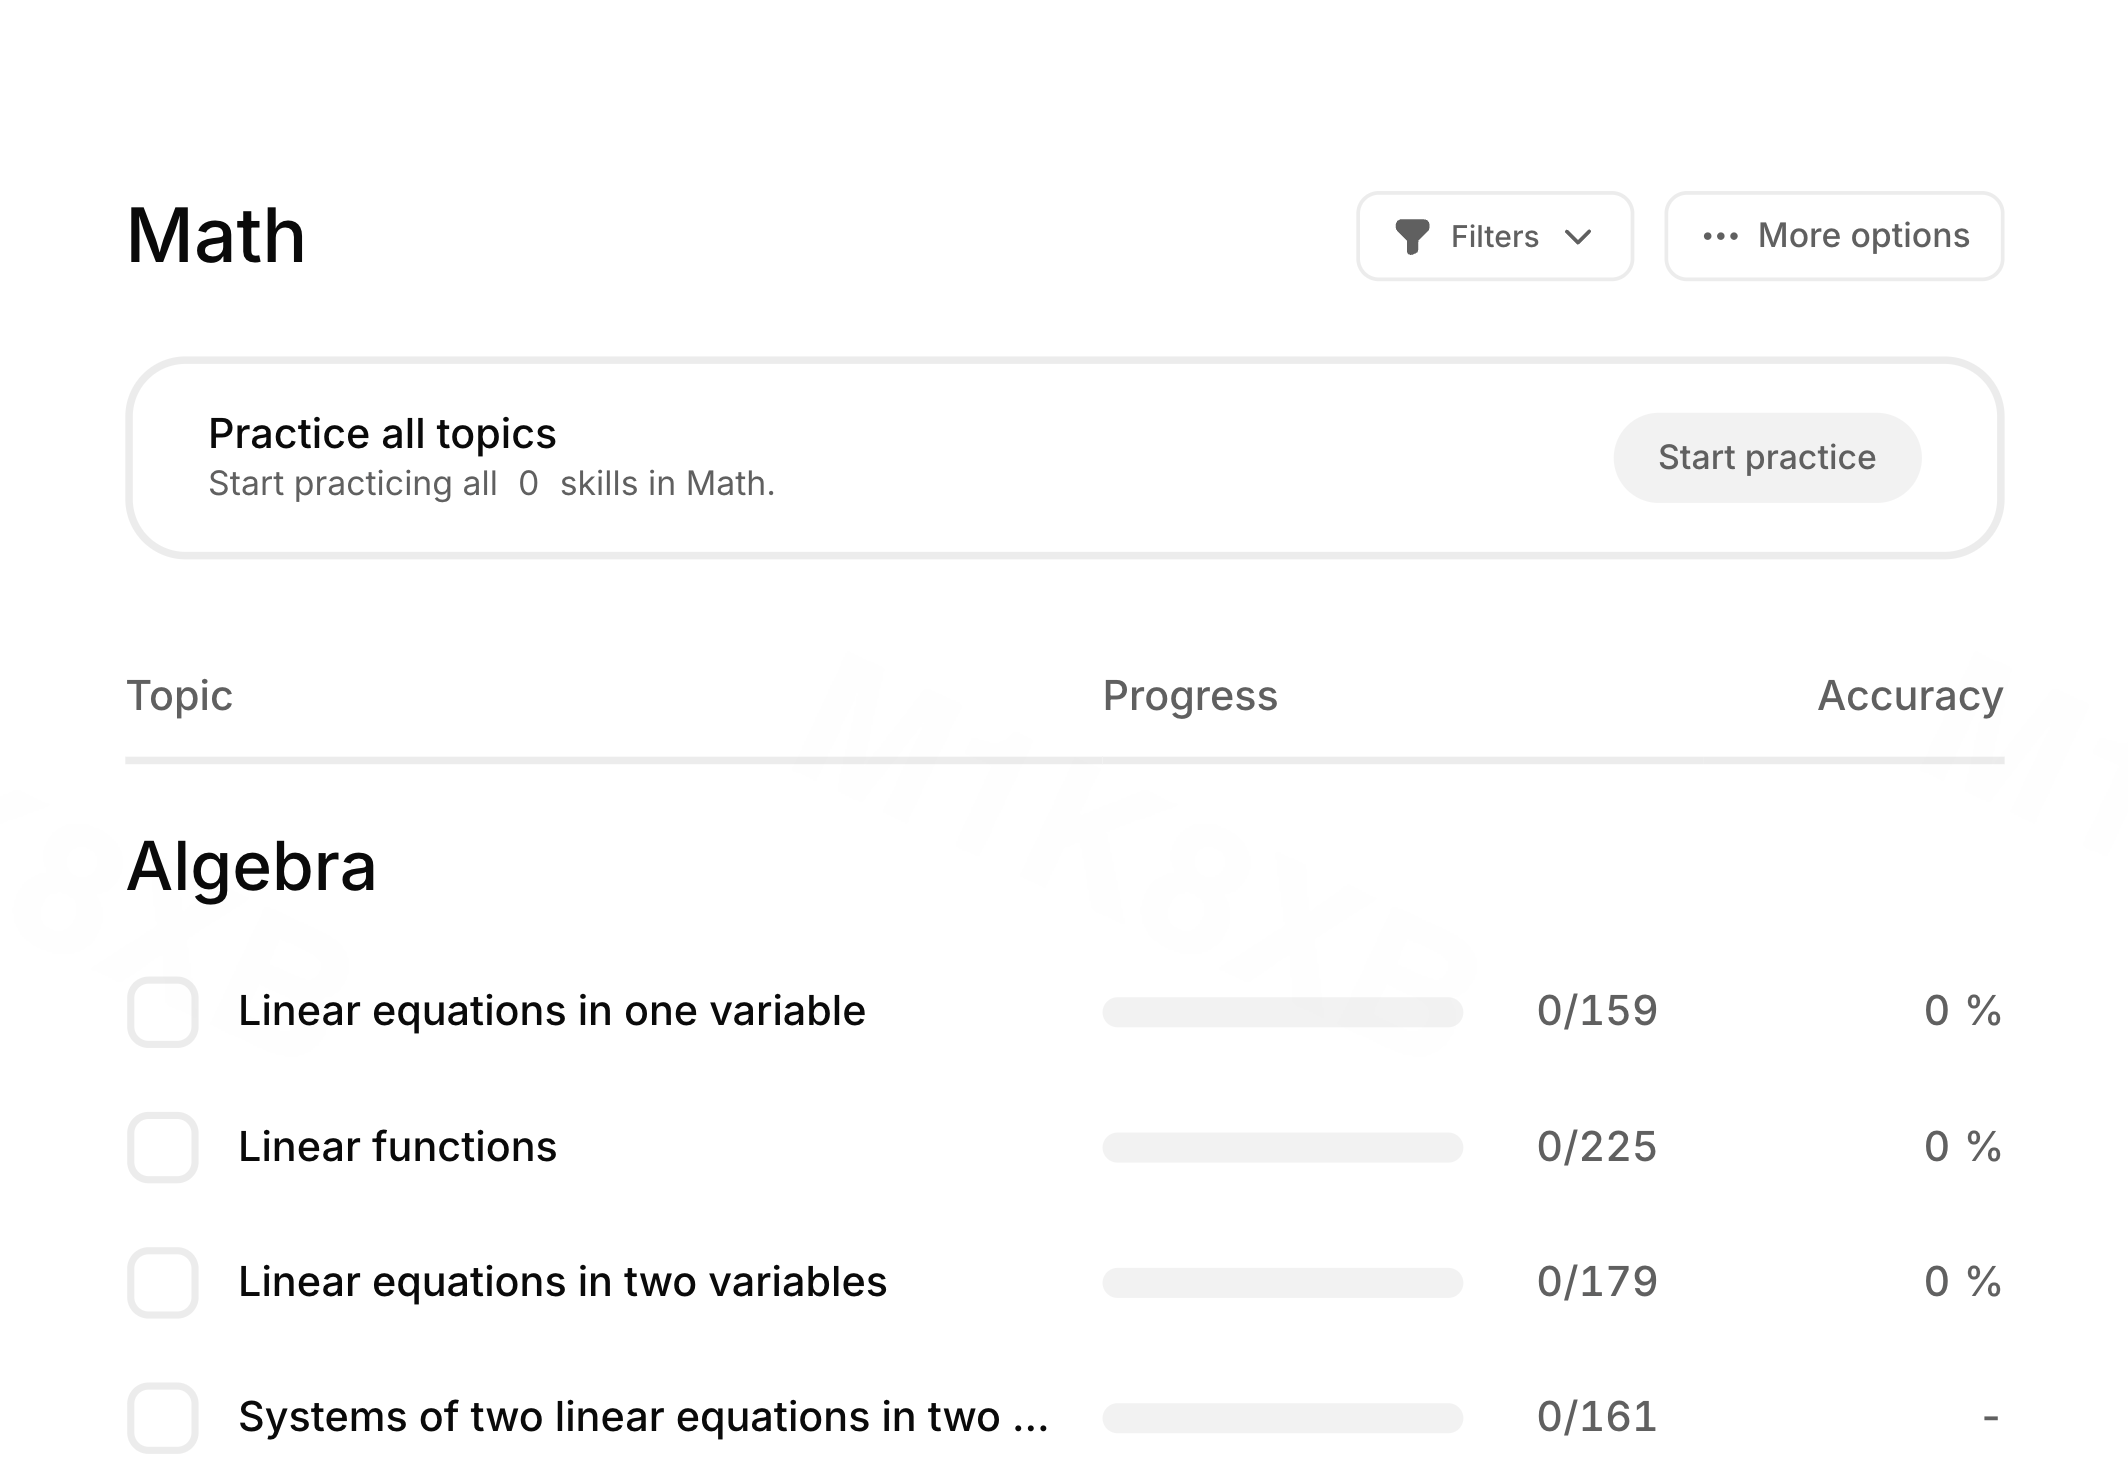Click the 0/225 progress count
Image resolution: width=2128 pixels, height=1484 pixels.
point(1597,1147)
